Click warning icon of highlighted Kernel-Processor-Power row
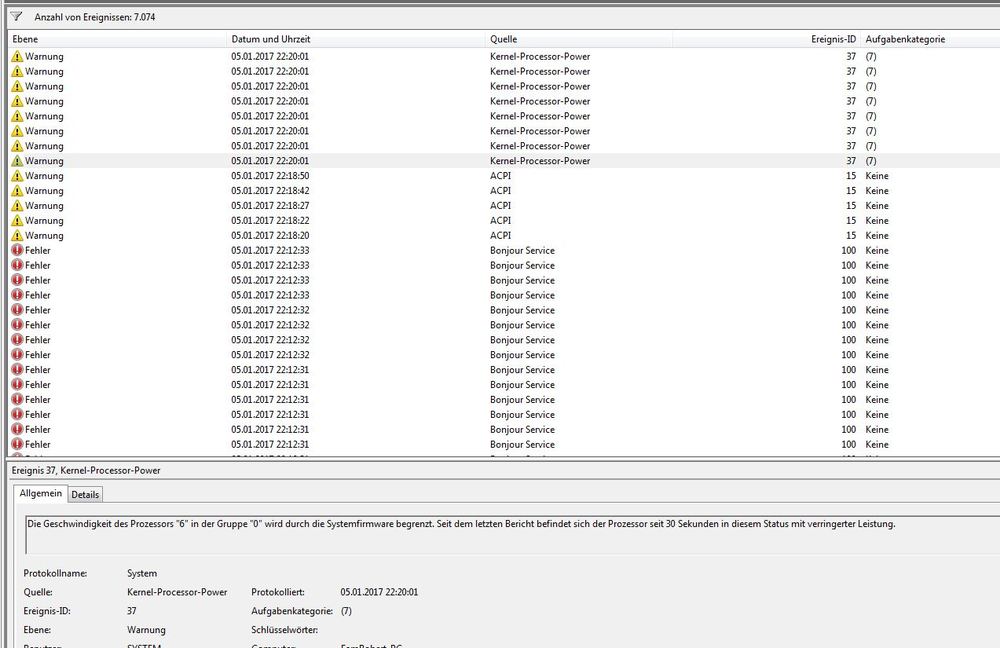This screenshot has height=648, width=1000. 16,161
